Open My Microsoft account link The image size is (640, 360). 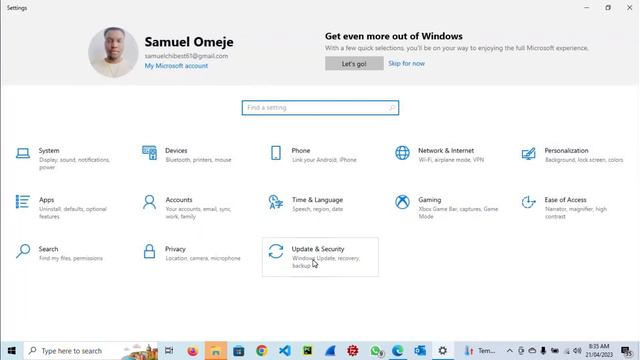(x=176, y=66)
